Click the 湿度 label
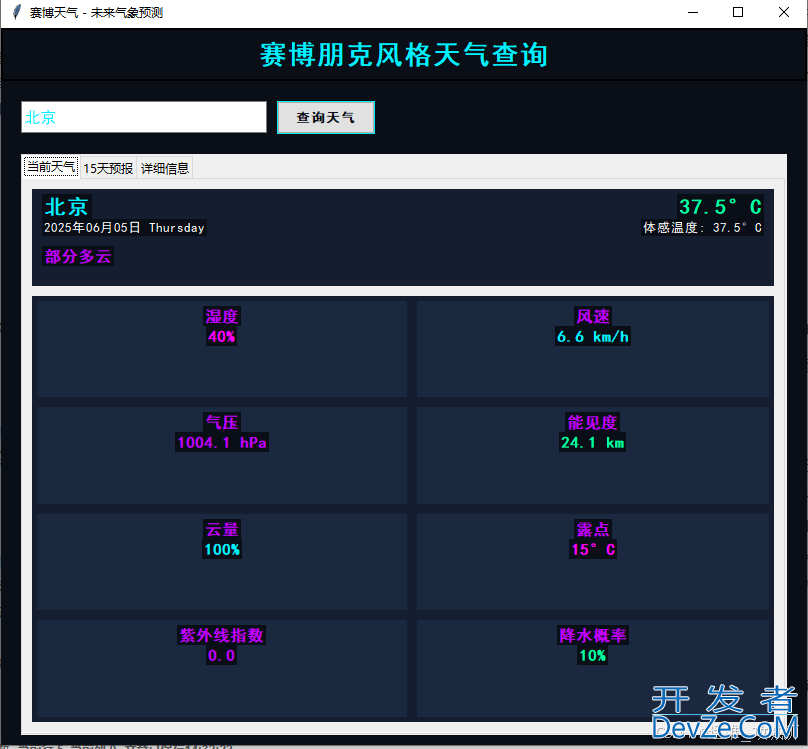The image size is (808, 749). coord(222,316)
